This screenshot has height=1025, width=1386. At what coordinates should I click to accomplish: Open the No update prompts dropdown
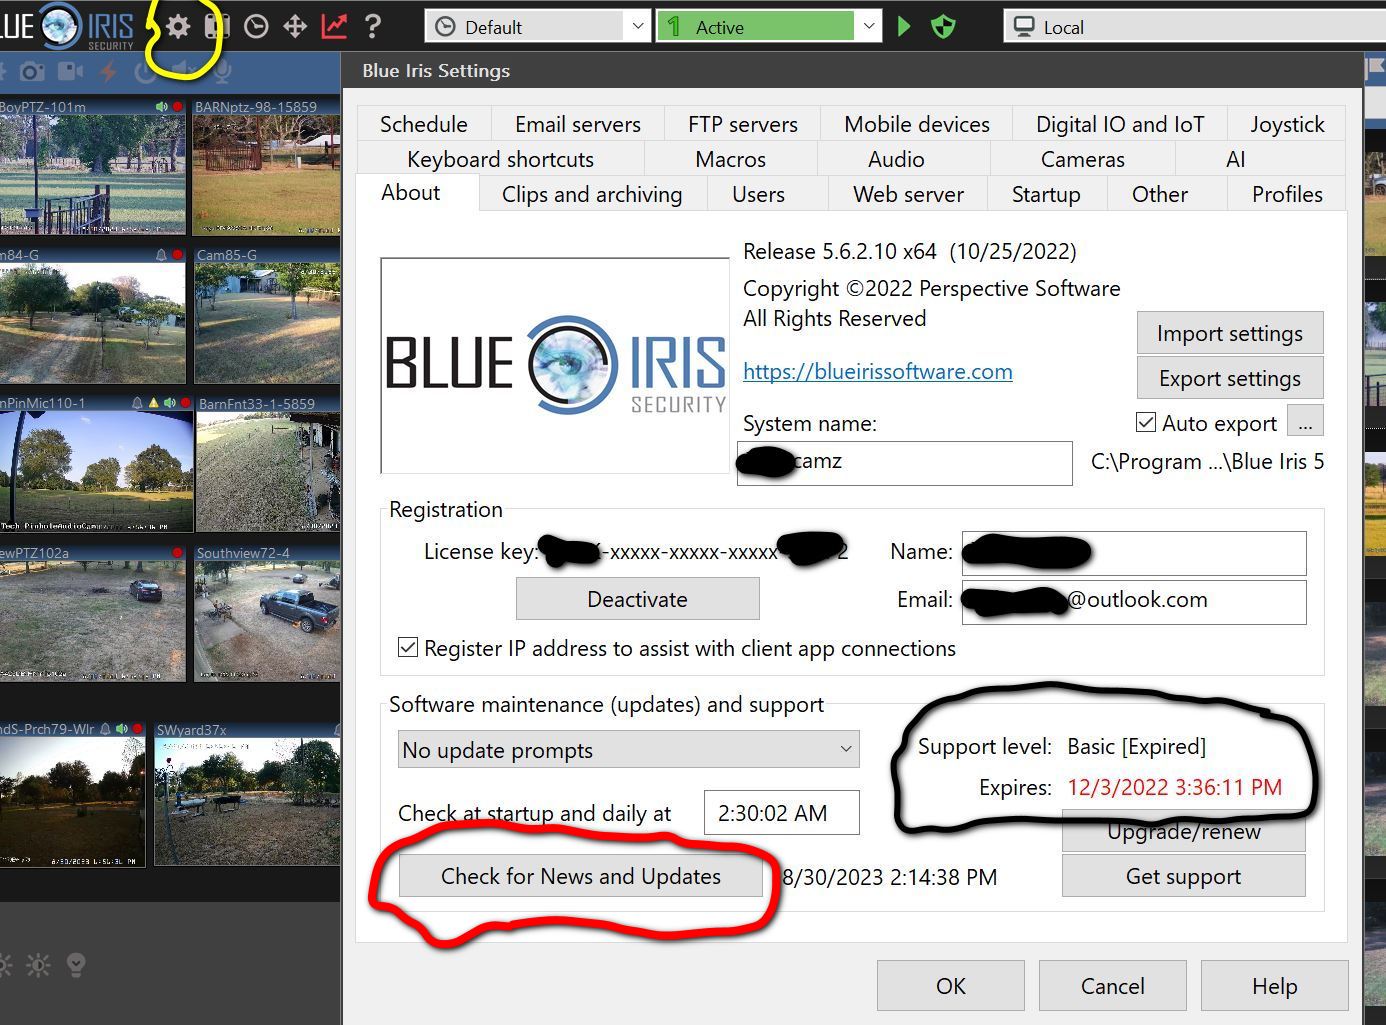coord(629,750)
